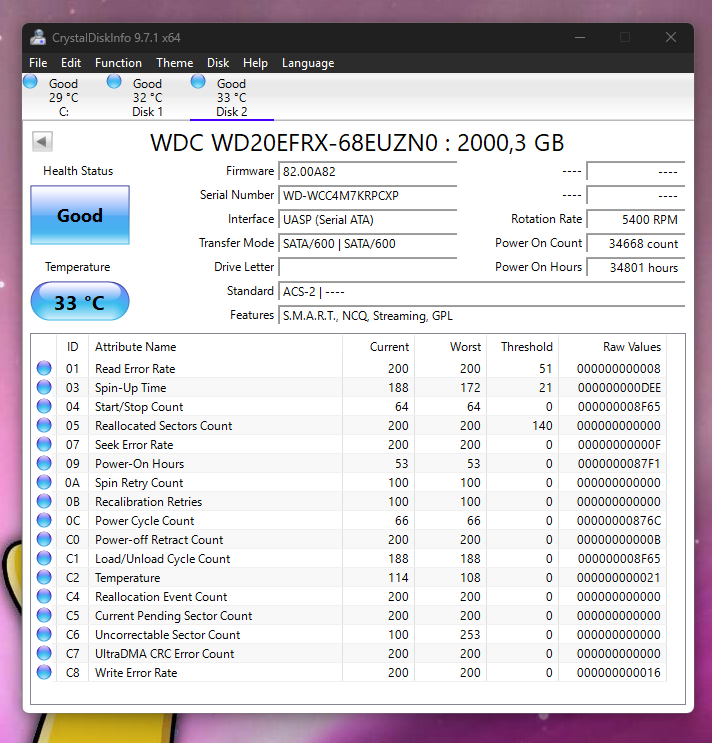Viewport: 712px width, 743px height.
Task: Click the status icon for Start/Stop Count
Action: (x=44, y=406)
